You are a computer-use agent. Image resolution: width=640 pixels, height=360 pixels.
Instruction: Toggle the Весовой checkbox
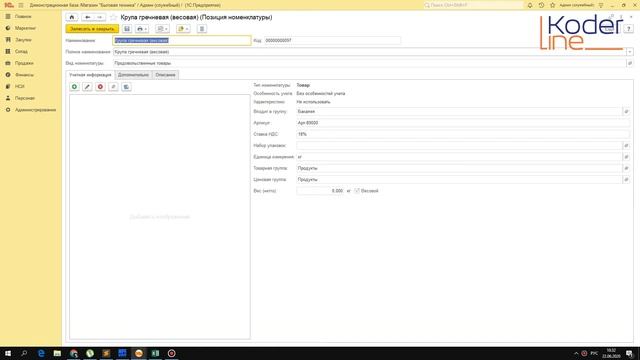tap(357, 191)
